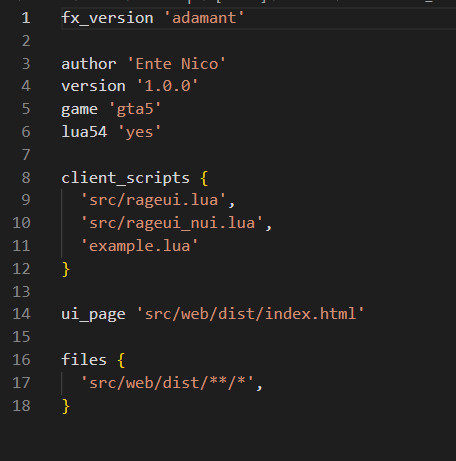Image resolution: width=456 pixels, height=461 pixels.
Task: Click line number 1 in the gutter
Action: pyautogui.click(x=26, y=18)
